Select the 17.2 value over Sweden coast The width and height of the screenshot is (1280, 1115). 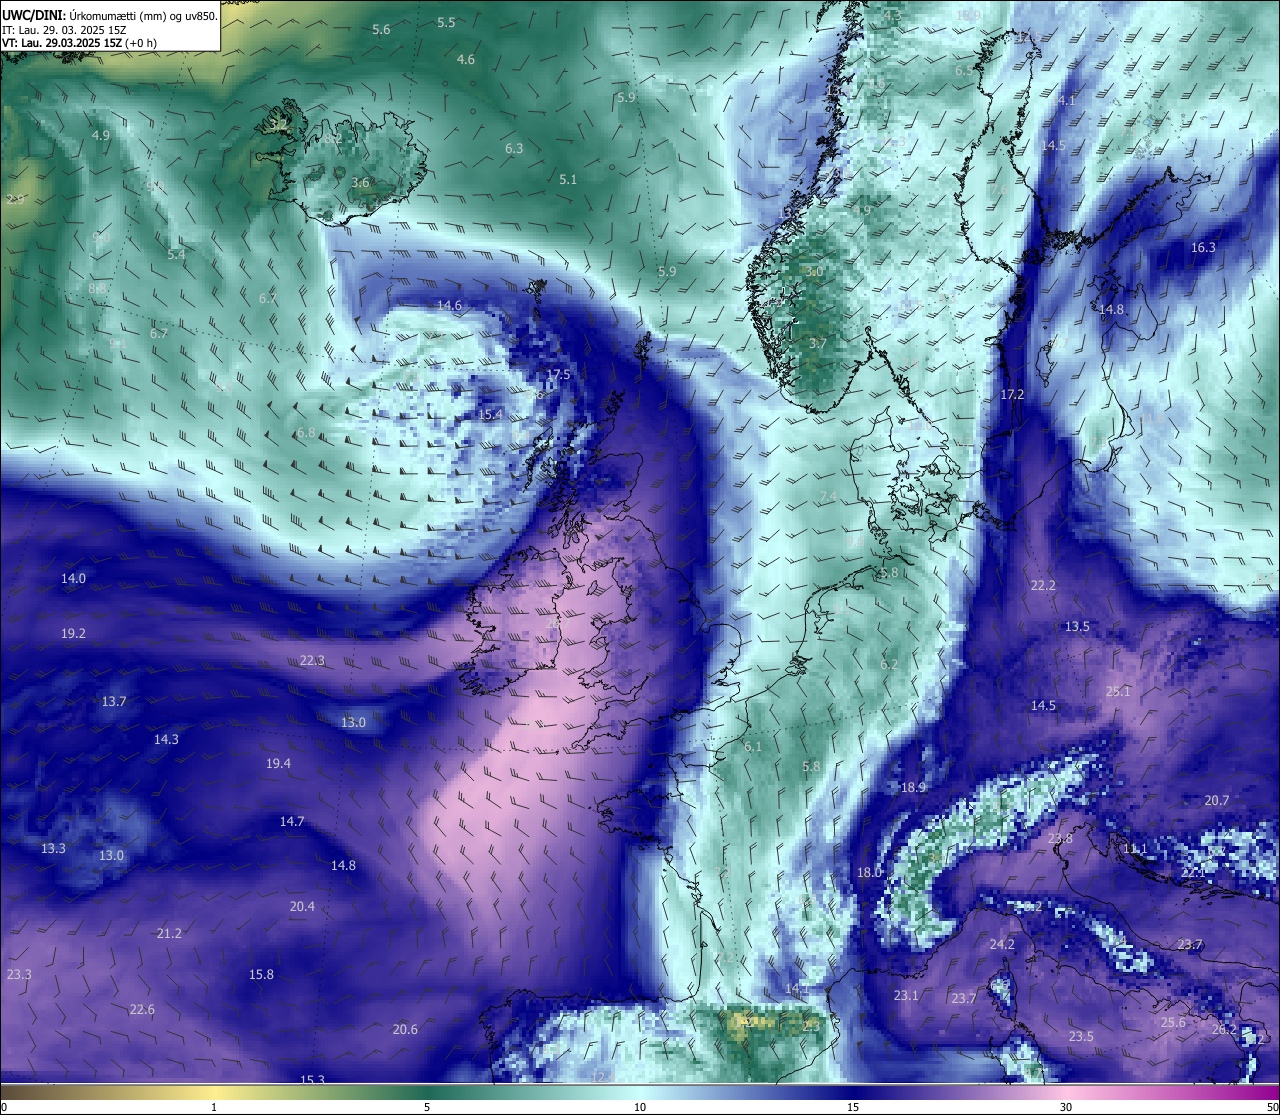coord(1013,395)
